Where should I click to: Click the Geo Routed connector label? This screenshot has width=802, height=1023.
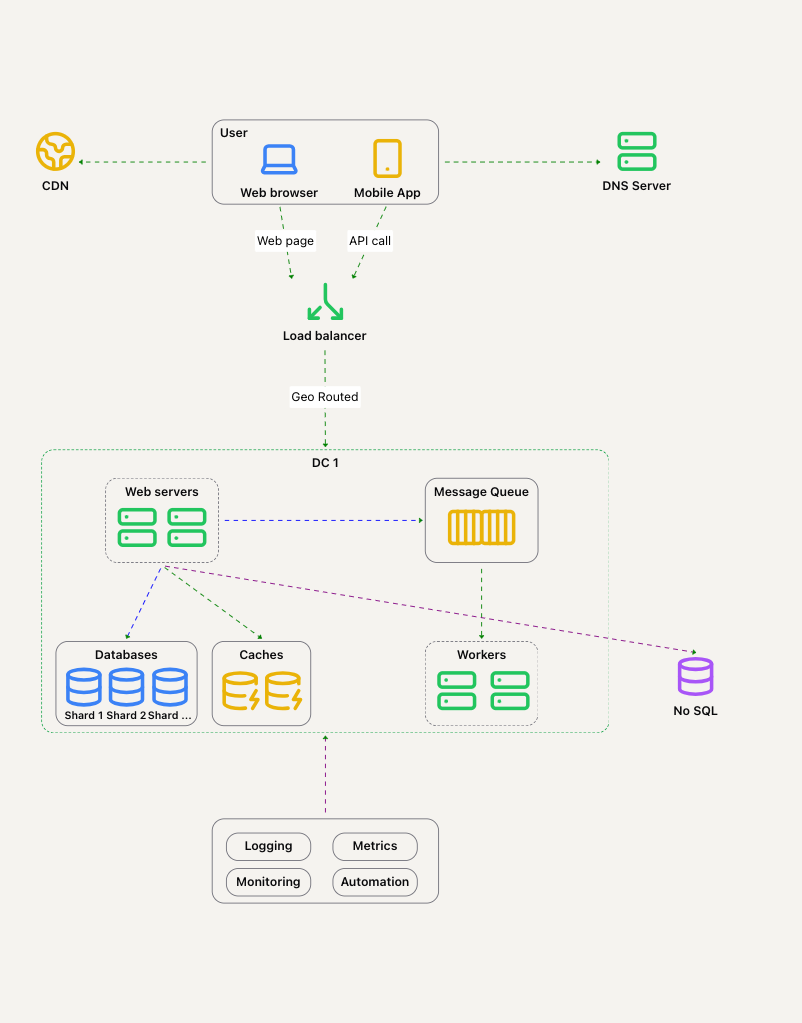click(325, 397)
